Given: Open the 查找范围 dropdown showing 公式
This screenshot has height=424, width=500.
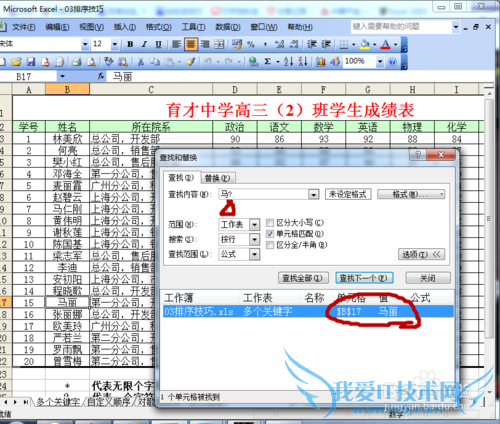Looking at the screenshot, I should [x=254, y=254].
